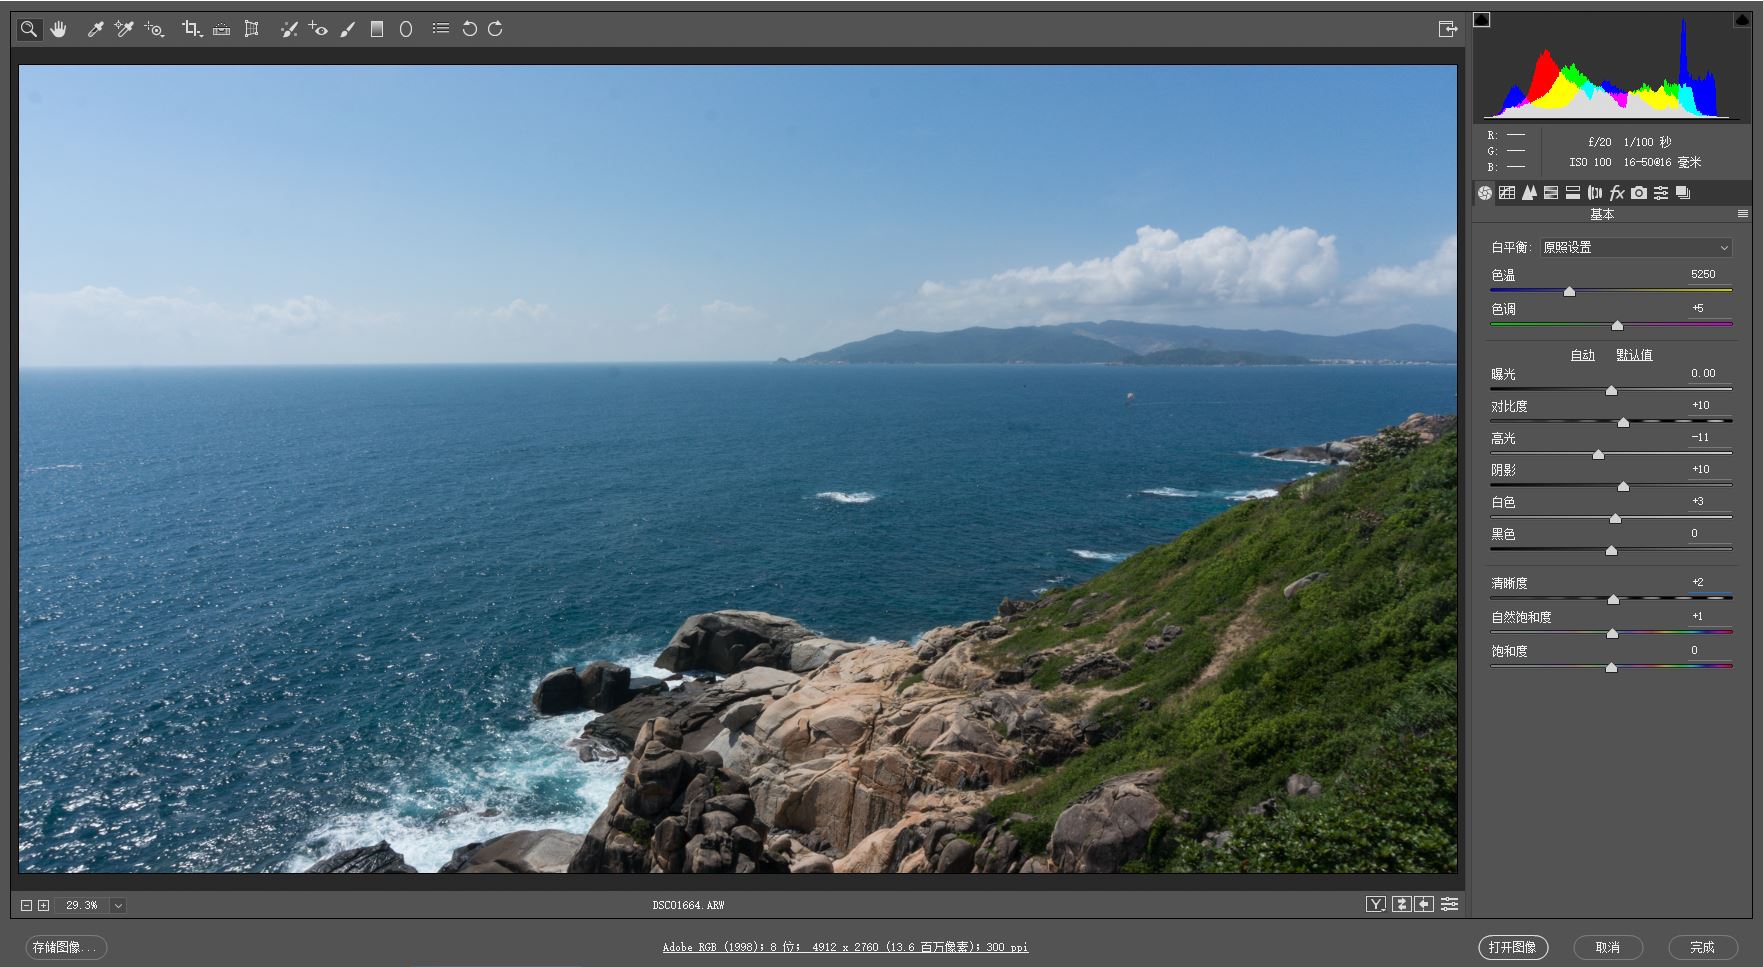Select the Adjustment Brush tool
This screenshot has width=1763, height=967.
point(347,29)
